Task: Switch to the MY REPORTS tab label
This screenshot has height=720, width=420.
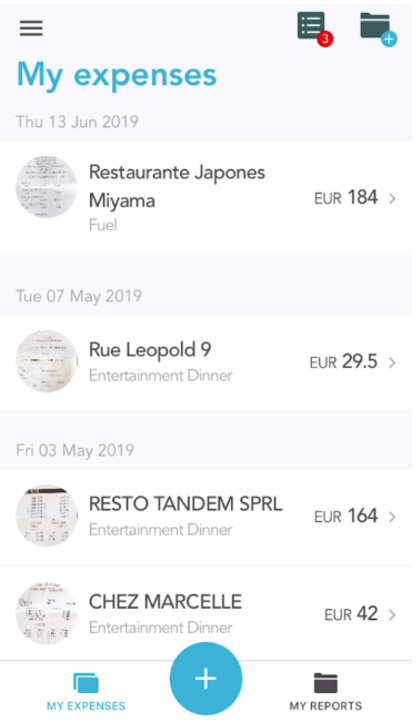Action: tap(325, 706)
